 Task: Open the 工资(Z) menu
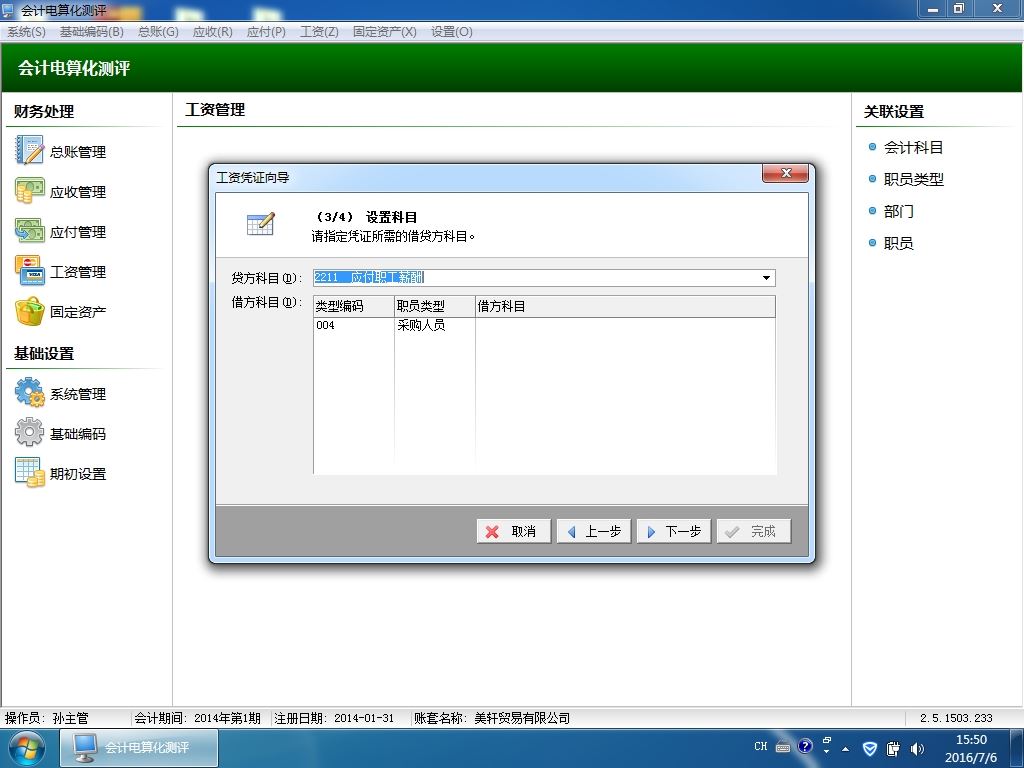tap(319, 31)
